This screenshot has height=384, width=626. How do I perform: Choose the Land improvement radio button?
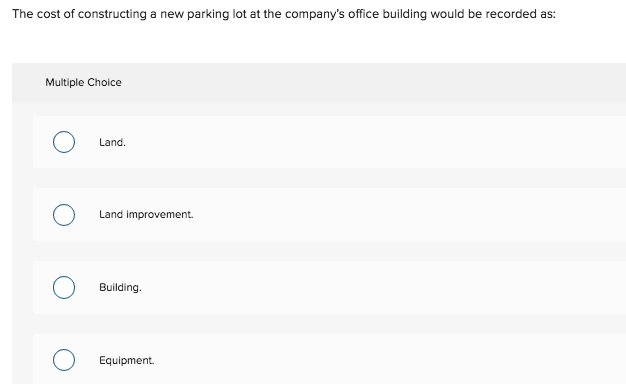(x=64, y=215)
